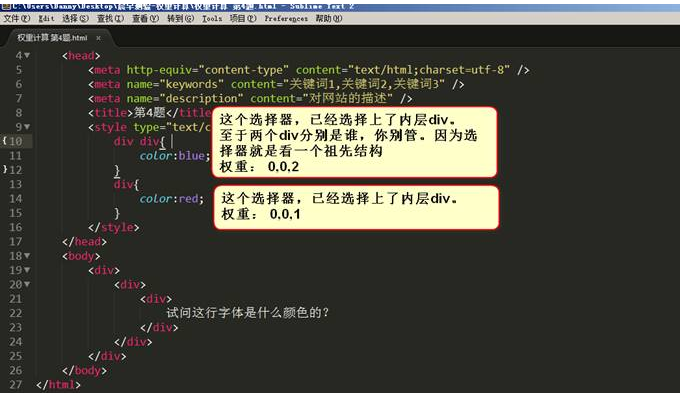Fold the middle div at line 20
This screenshot has width=682, height=394.
point(27,284)
